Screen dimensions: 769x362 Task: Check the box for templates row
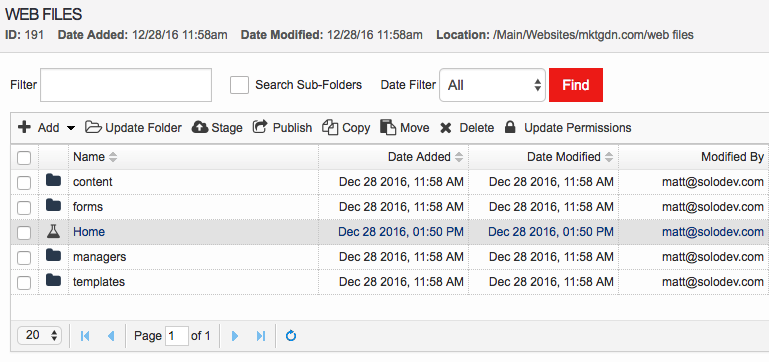click(x=24, y=283)
